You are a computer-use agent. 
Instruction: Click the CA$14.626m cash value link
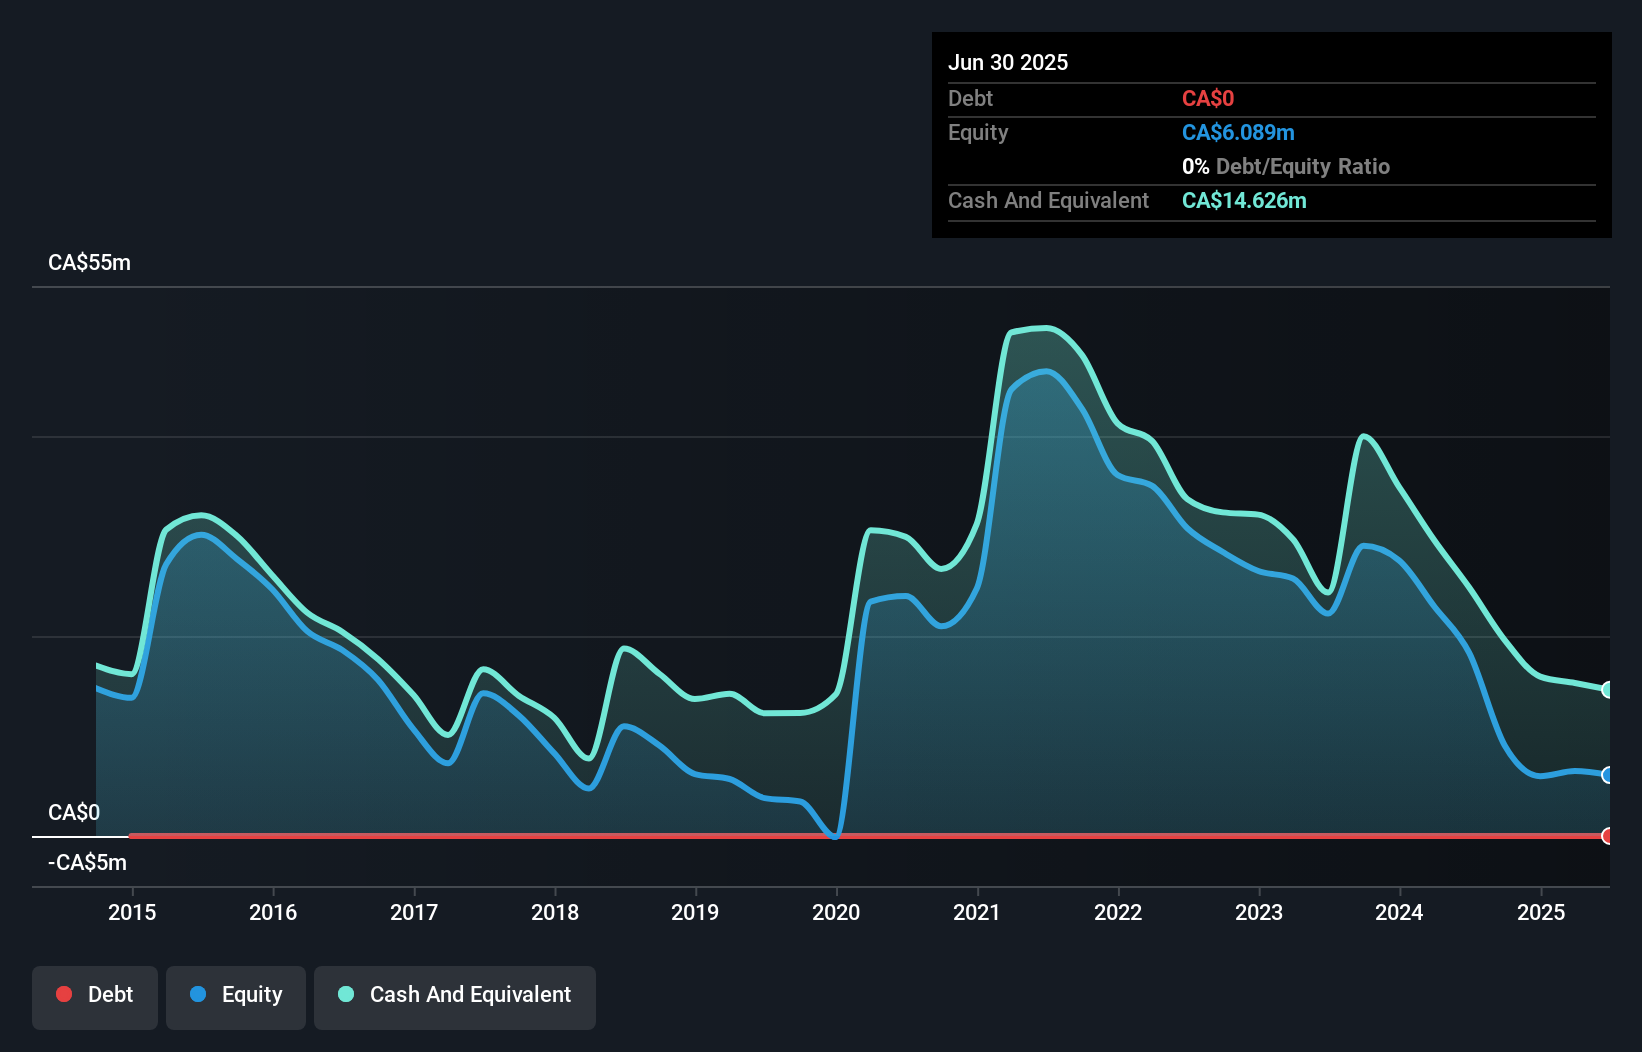[x=1244, y=201]
